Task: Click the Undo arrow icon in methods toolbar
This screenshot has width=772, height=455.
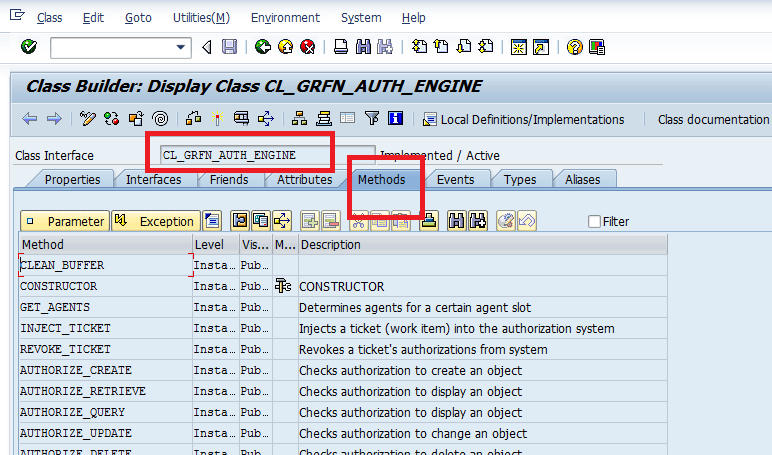Action: (527, 221)
